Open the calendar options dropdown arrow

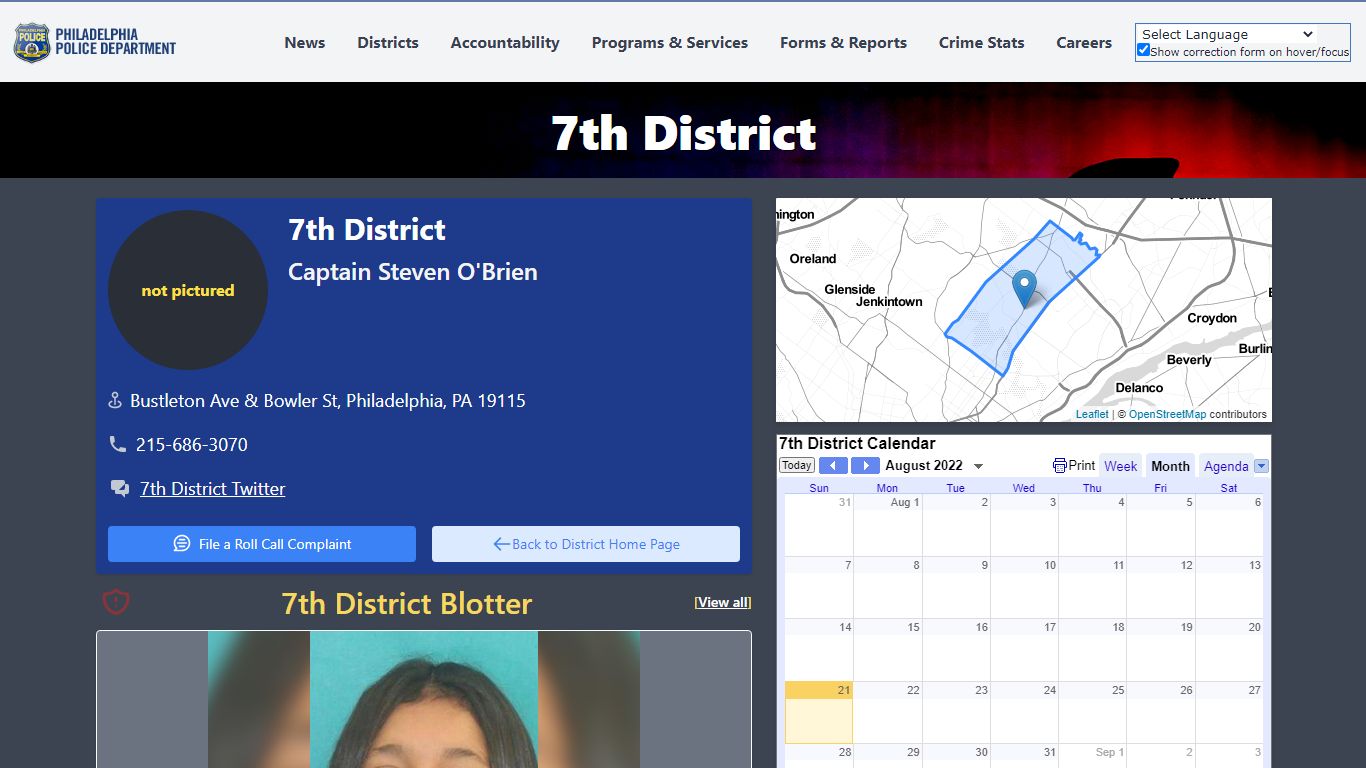point(1261,466)
